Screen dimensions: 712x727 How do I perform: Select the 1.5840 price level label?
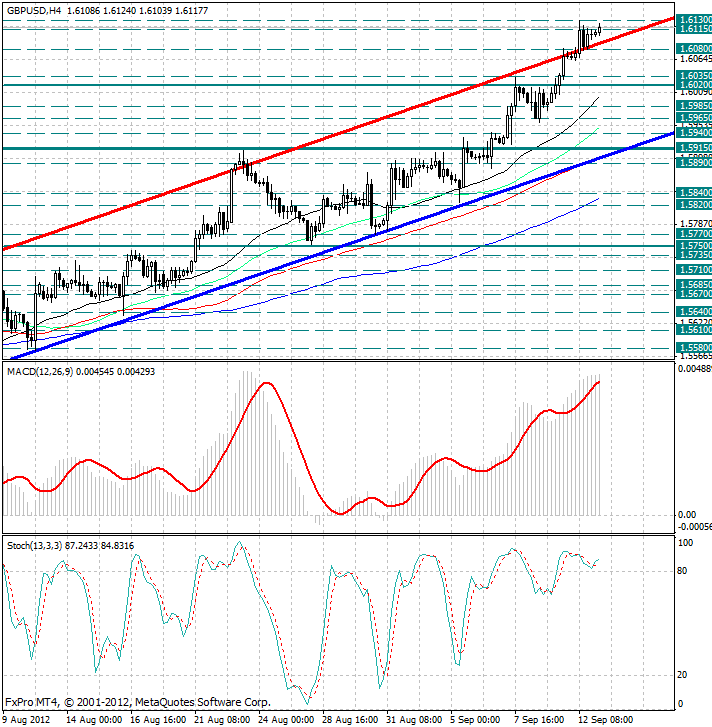click(694, 192)
